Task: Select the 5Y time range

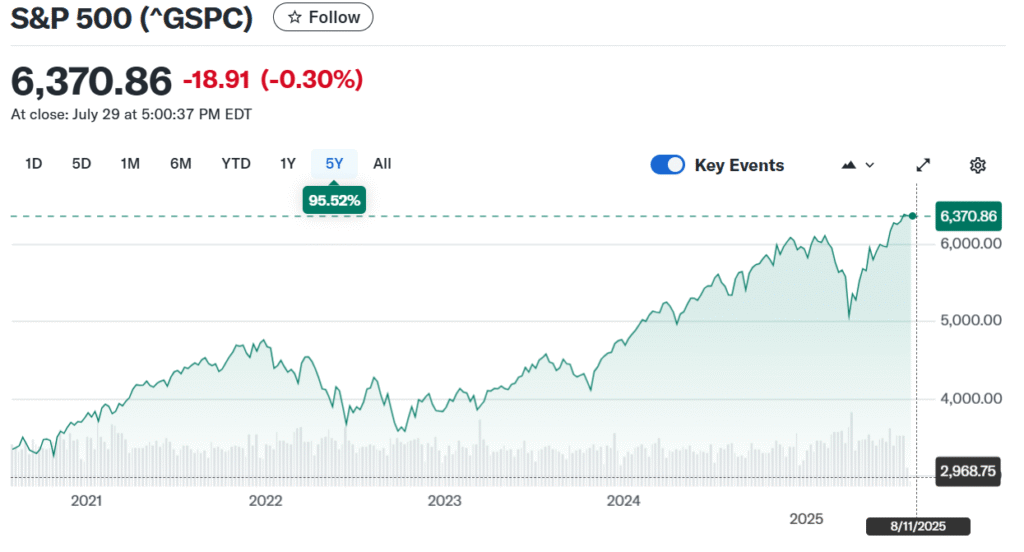Action: coord(334,164)
